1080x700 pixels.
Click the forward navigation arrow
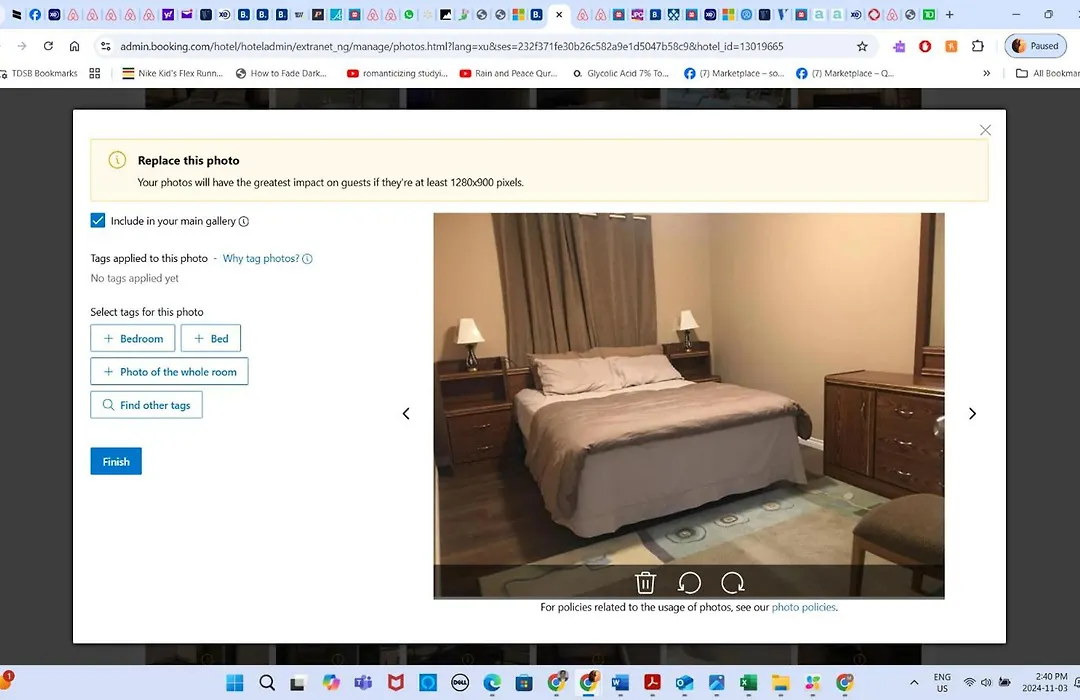[x=22, y=46]
